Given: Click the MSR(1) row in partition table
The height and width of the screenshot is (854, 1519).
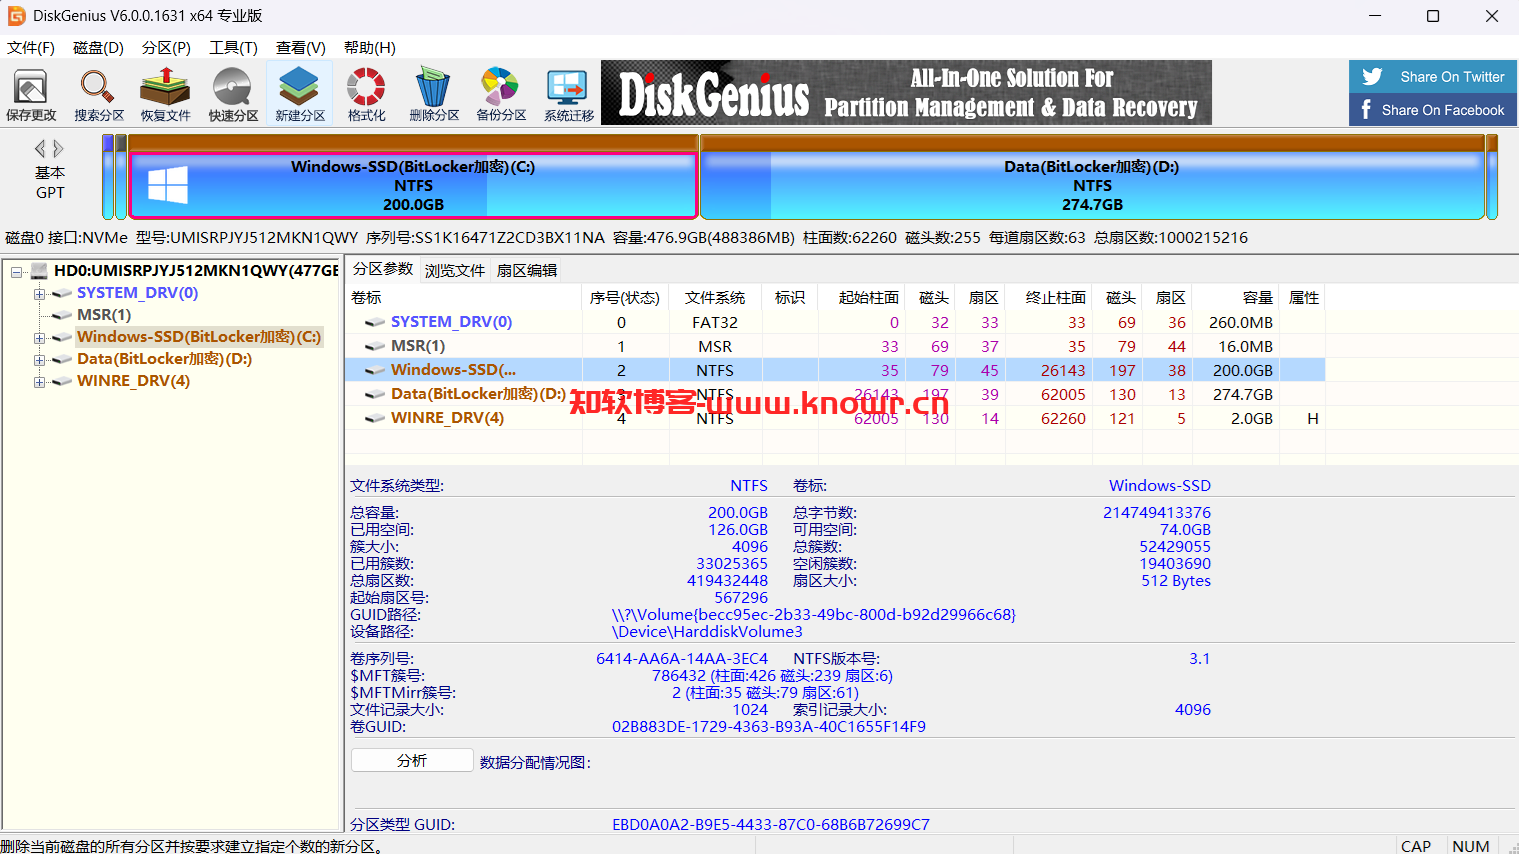Looking at the screenshot, I should point(835,346).
